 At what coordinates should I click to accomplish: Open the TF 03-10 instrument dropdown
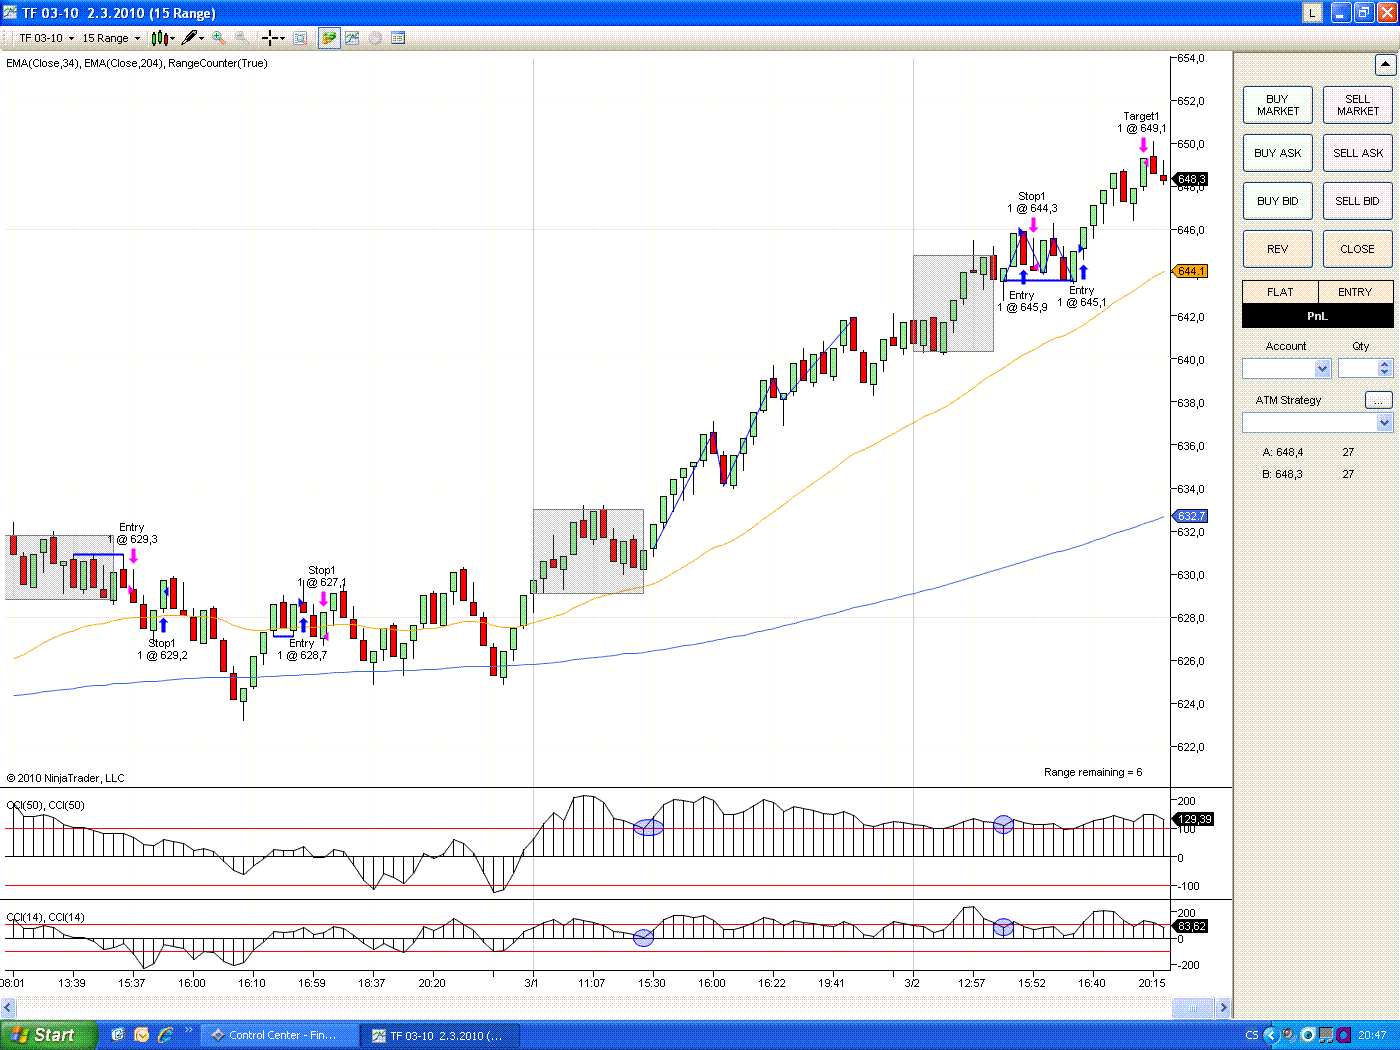(x=46, y=38)
